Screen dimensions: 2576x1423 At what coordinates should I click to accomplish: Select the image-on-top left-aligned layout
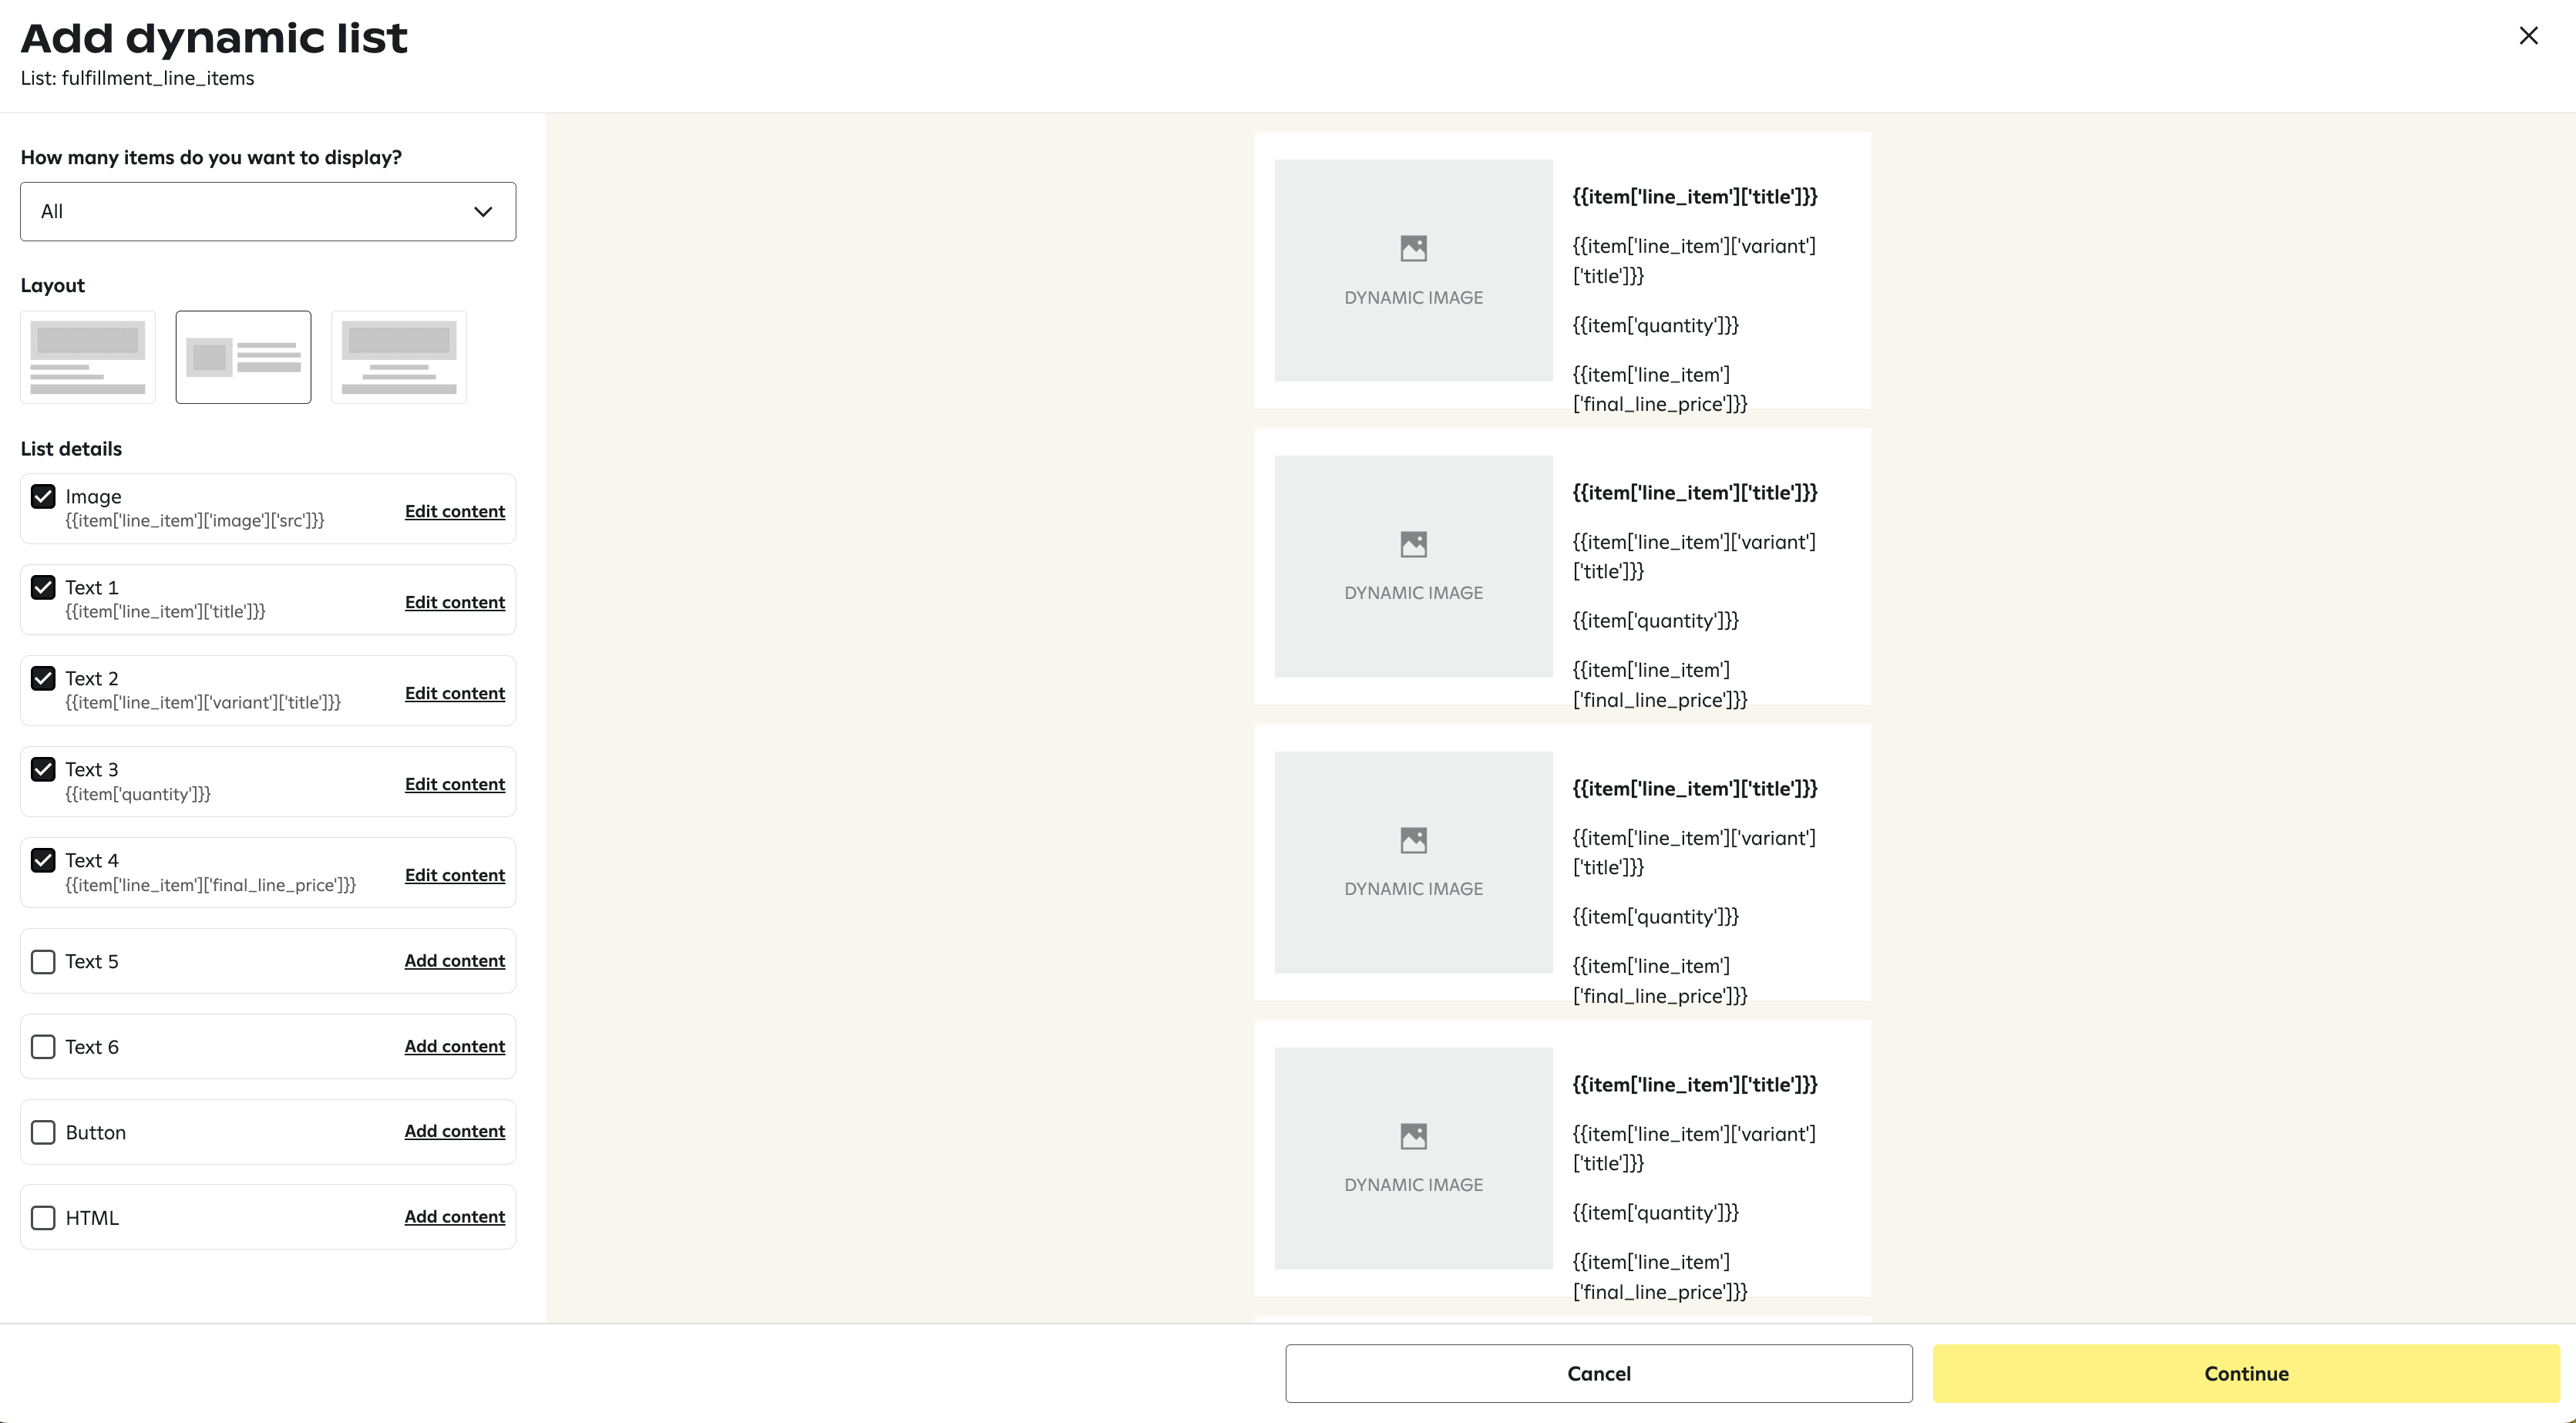88,357
